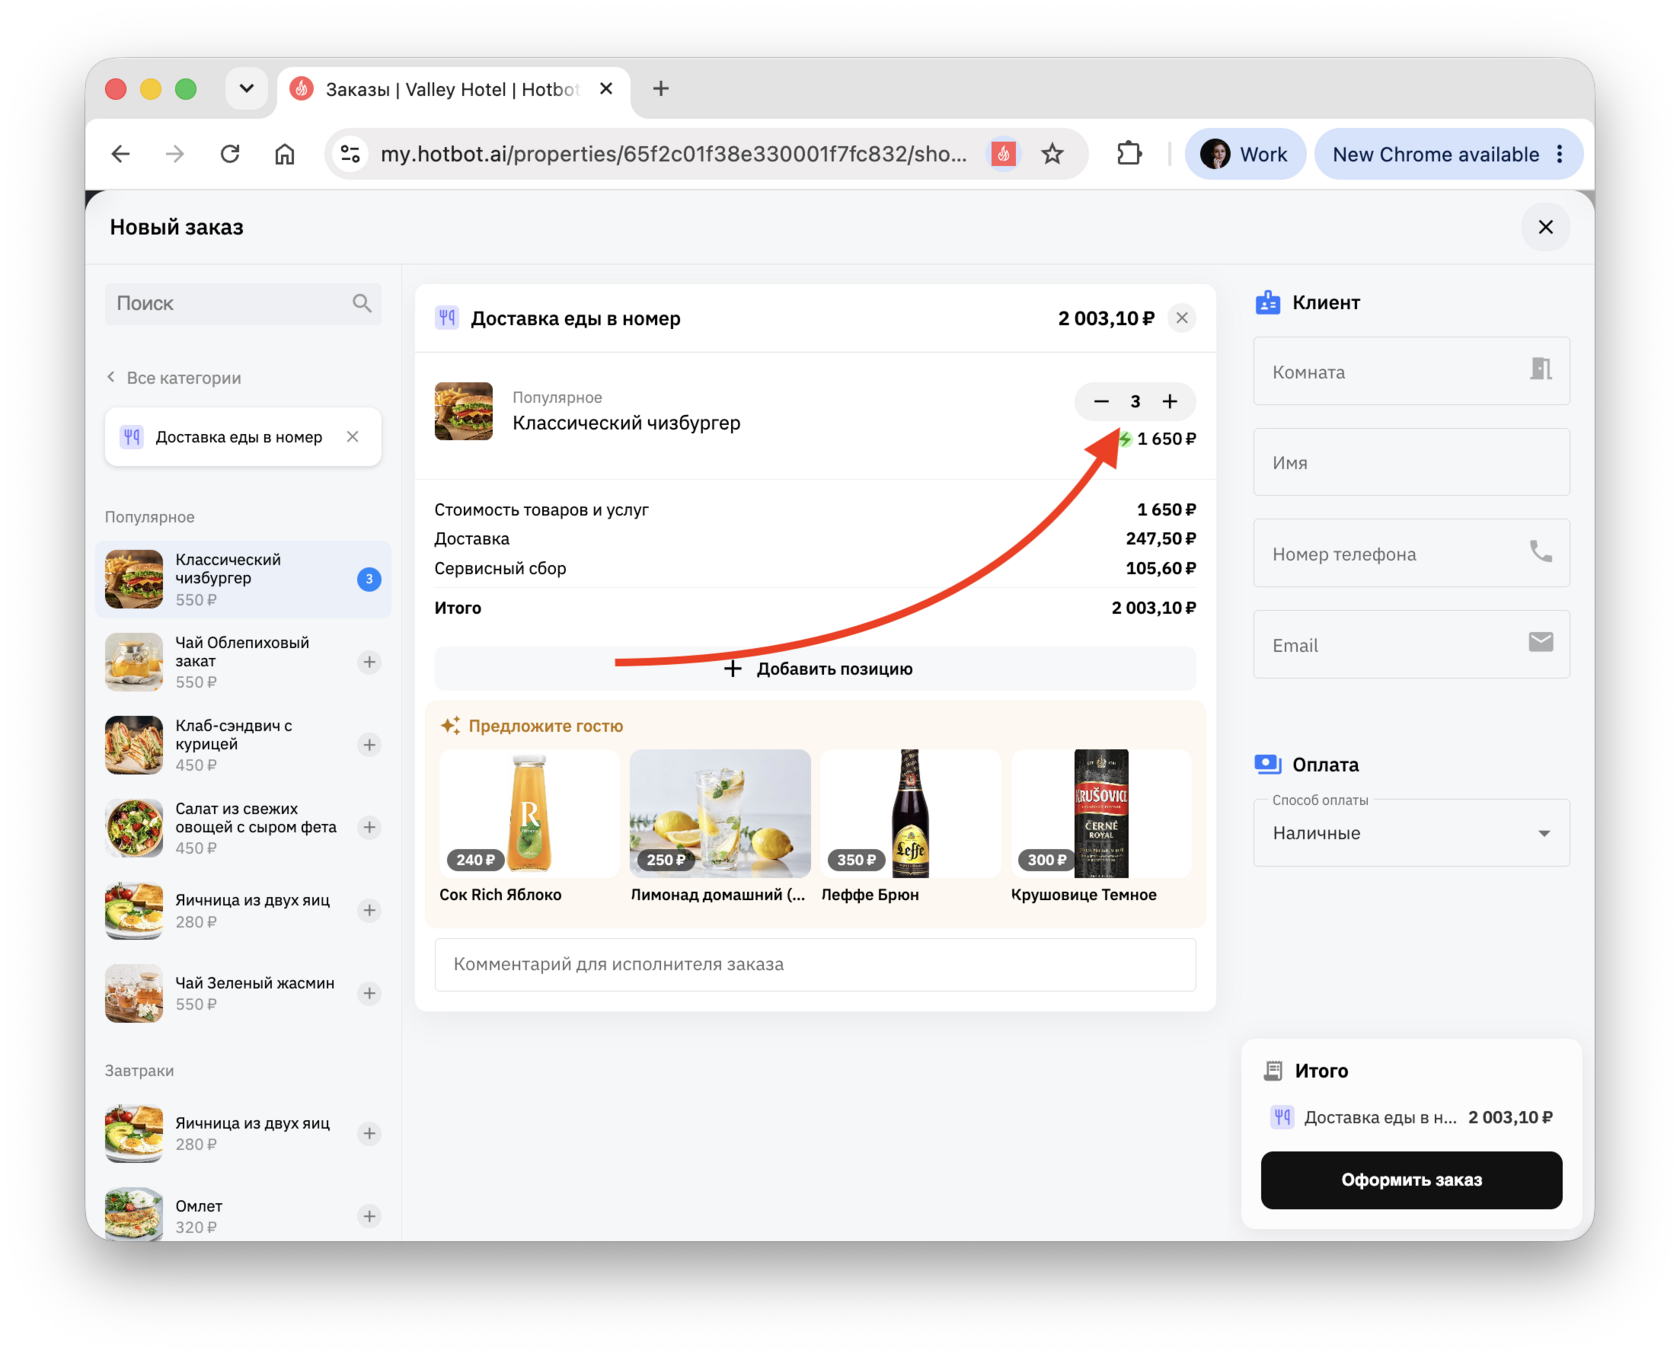This screenshot has width=1680, height=1354.
Task: Open a new browser tab
Action: pos(661,89)
